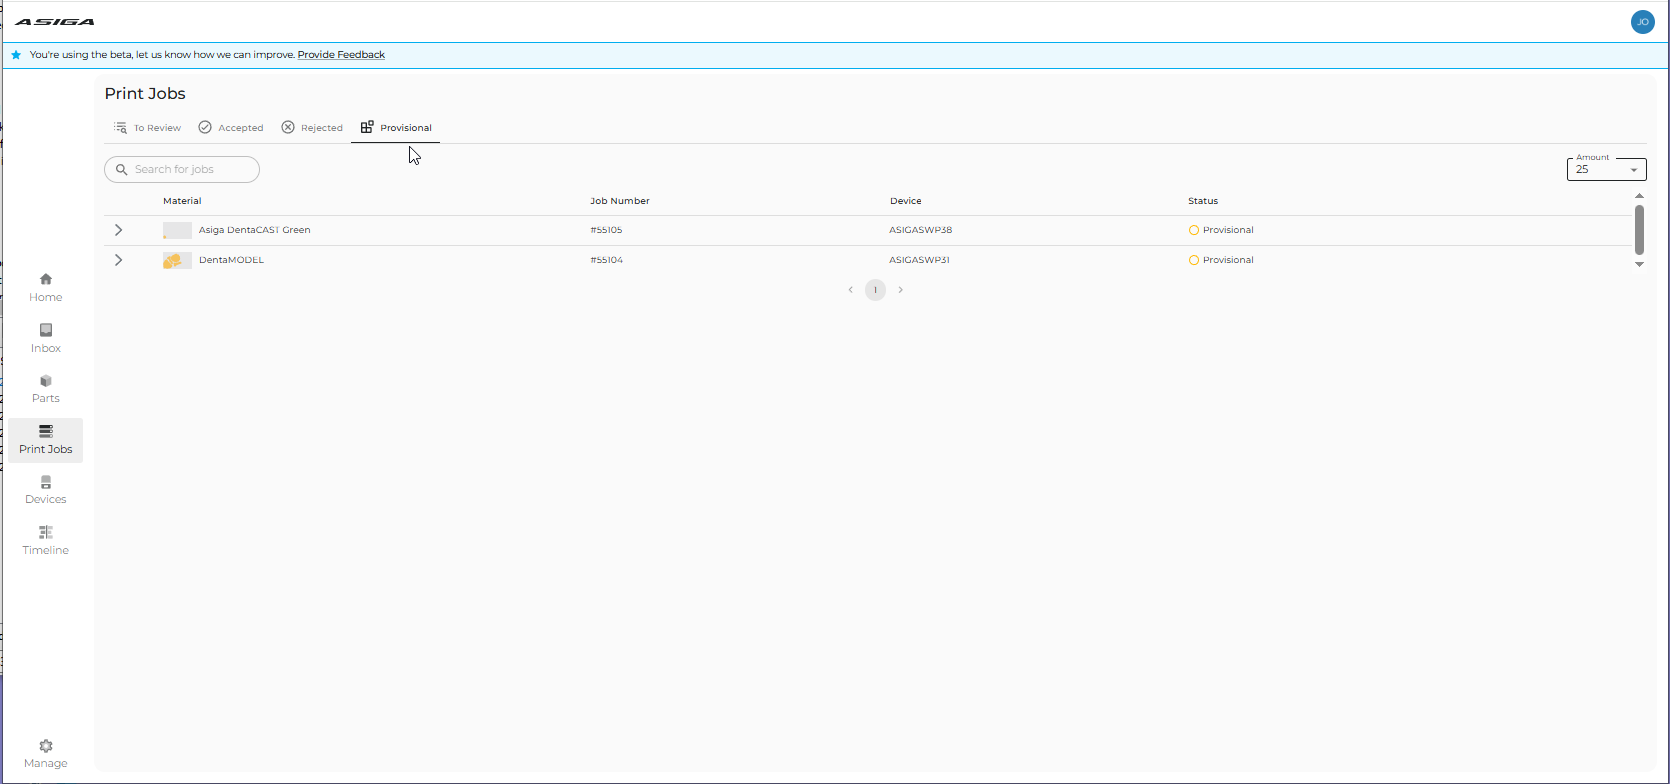Focus the Search for jobs field

[x=182, y=169]
